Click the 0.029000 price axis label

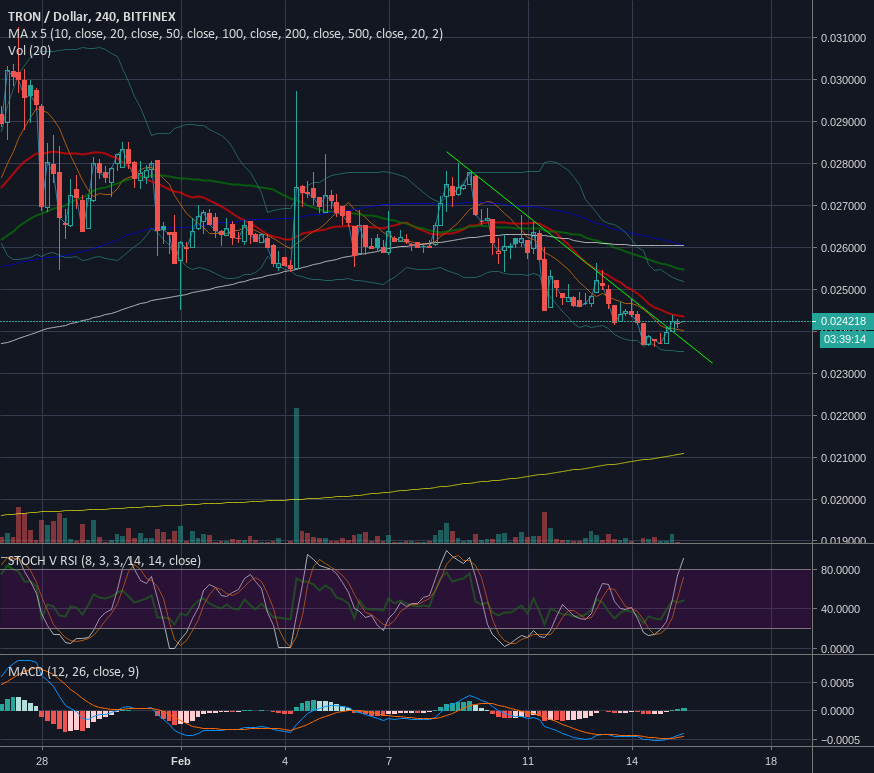[x=843, y=122]
